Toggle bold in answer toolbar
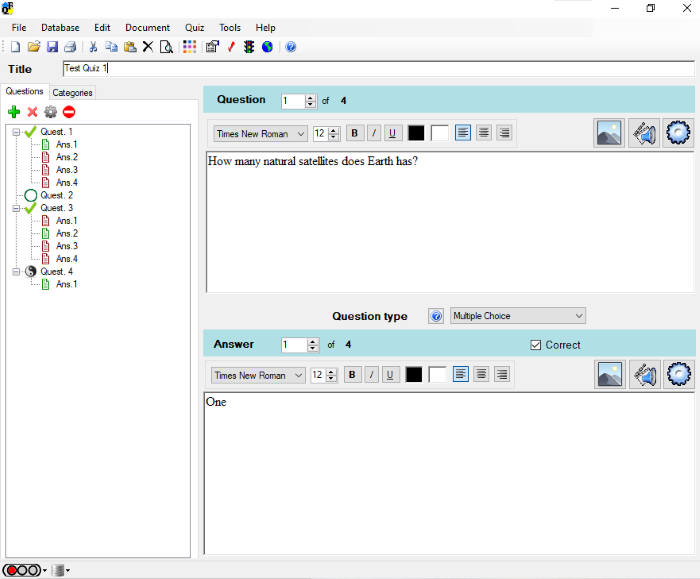Screen dimensions: 700x579 tap(352, 375)
